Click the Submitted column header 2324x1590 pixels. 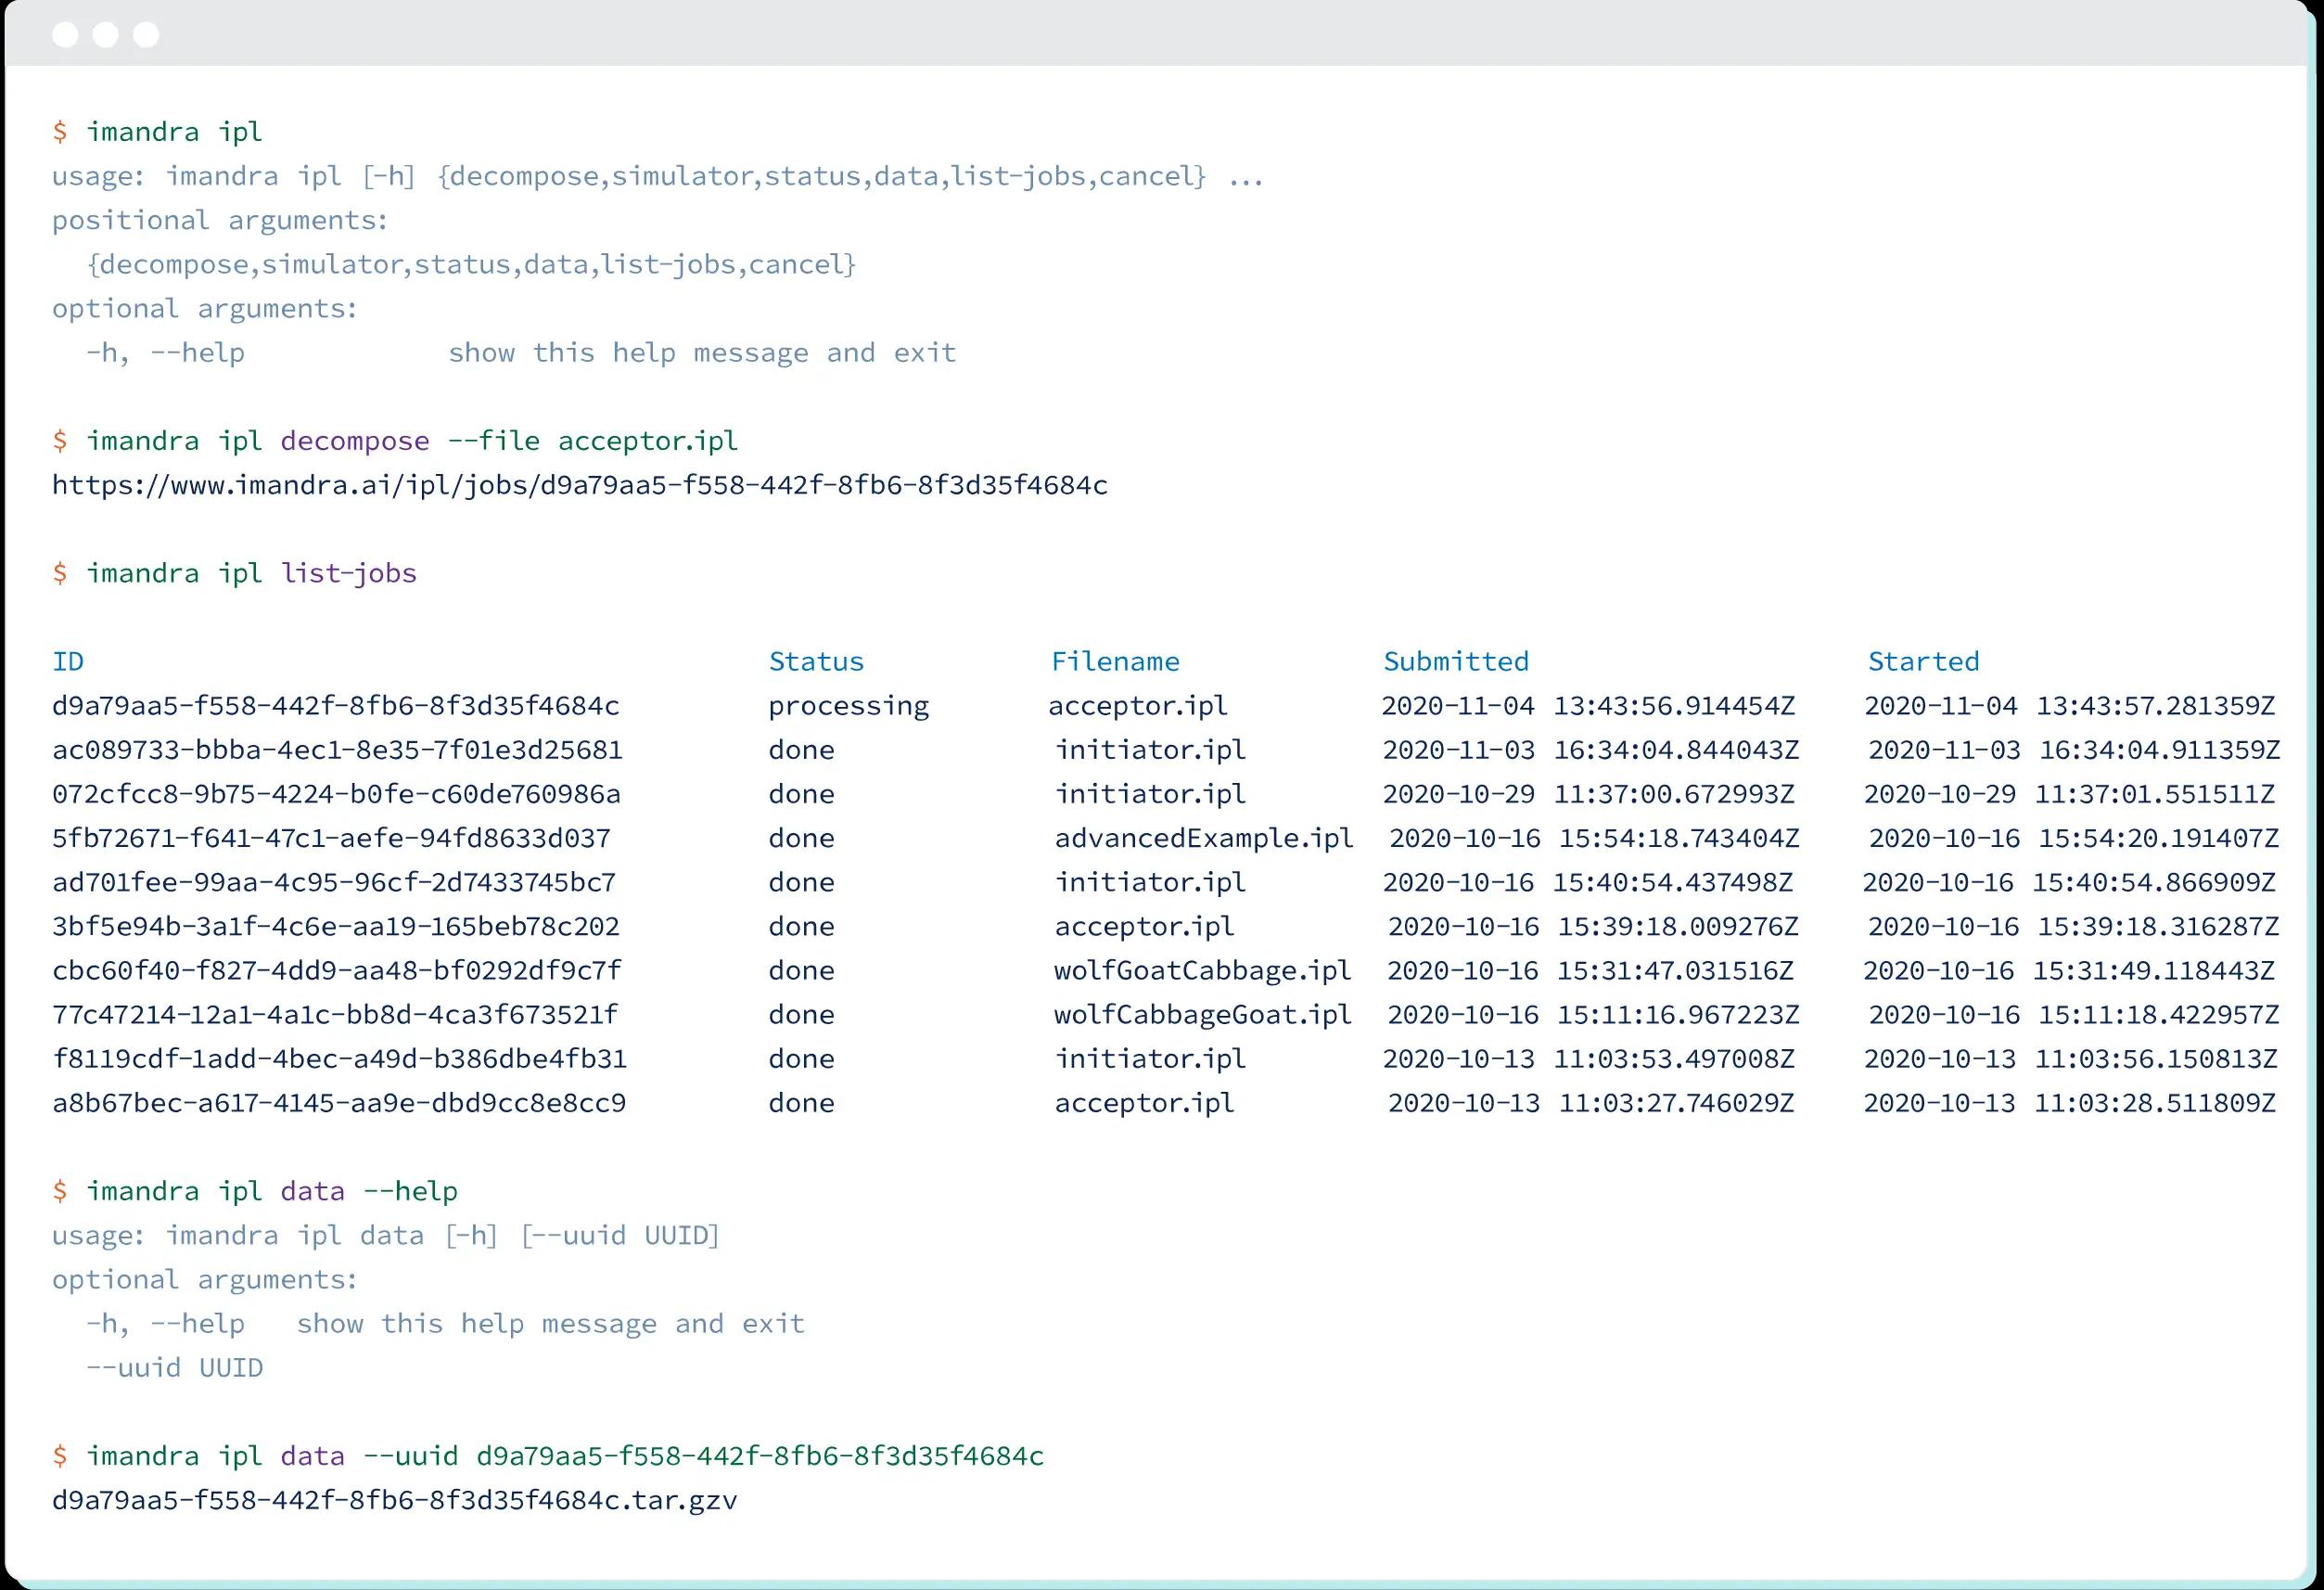[1455, 660]
